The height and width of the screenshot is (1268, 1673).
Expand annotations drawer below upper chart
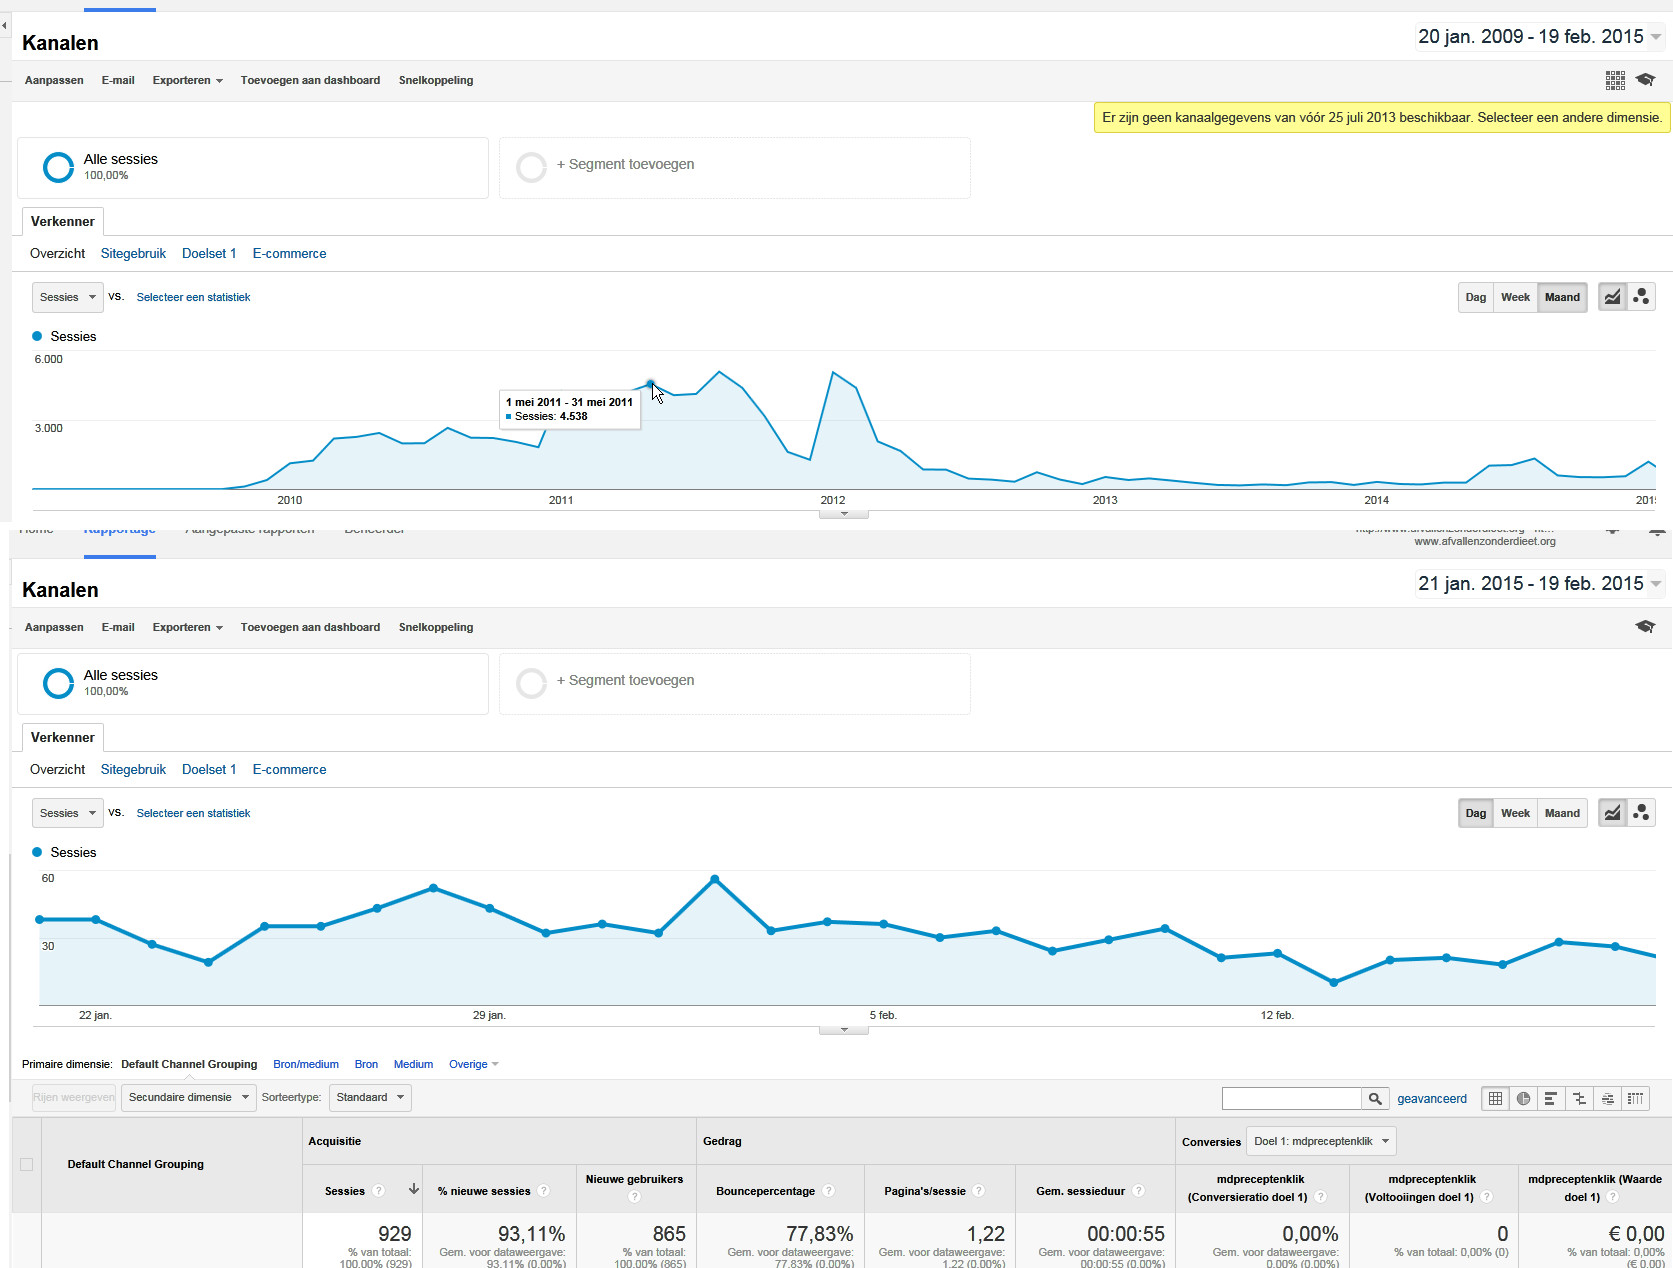(x=844, y=514)
